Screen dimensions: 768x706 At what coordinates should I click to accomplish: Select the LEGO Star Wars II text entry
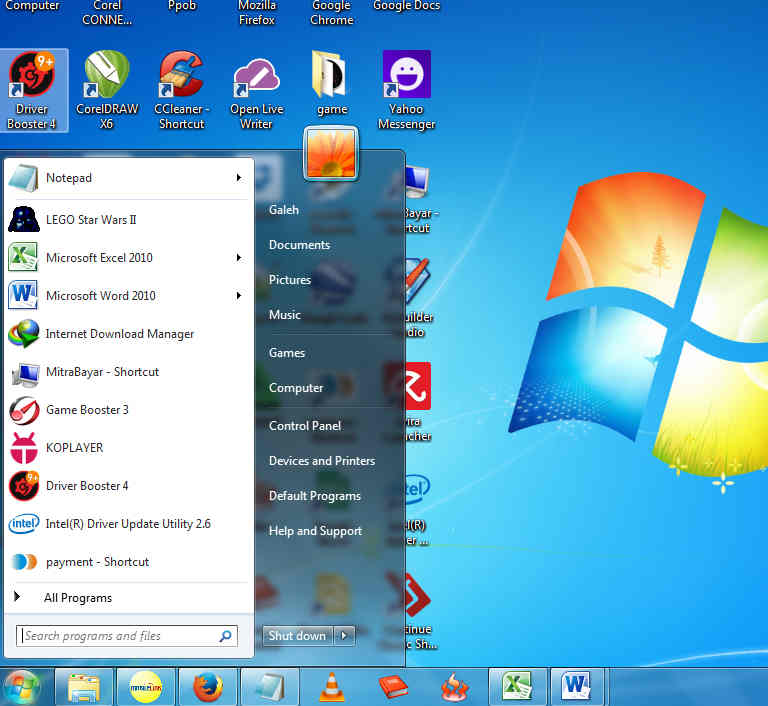(x=91, y=220)
